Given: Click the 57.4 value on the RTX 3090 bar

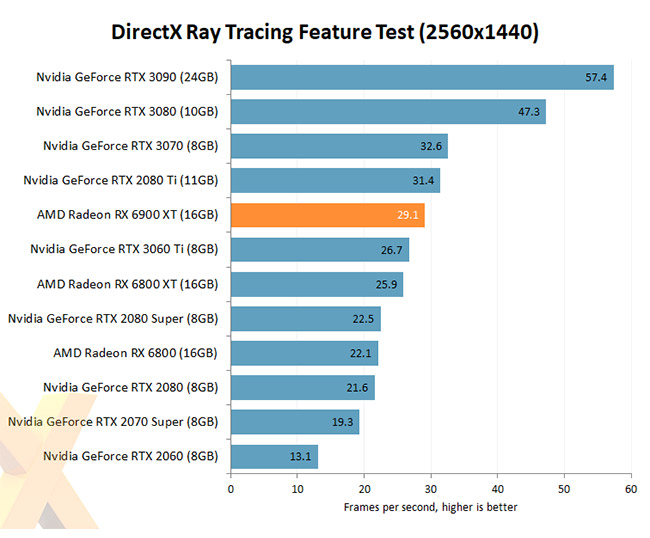Looking at the screenshot, I should pyautogui.click(x=596, y=78).
